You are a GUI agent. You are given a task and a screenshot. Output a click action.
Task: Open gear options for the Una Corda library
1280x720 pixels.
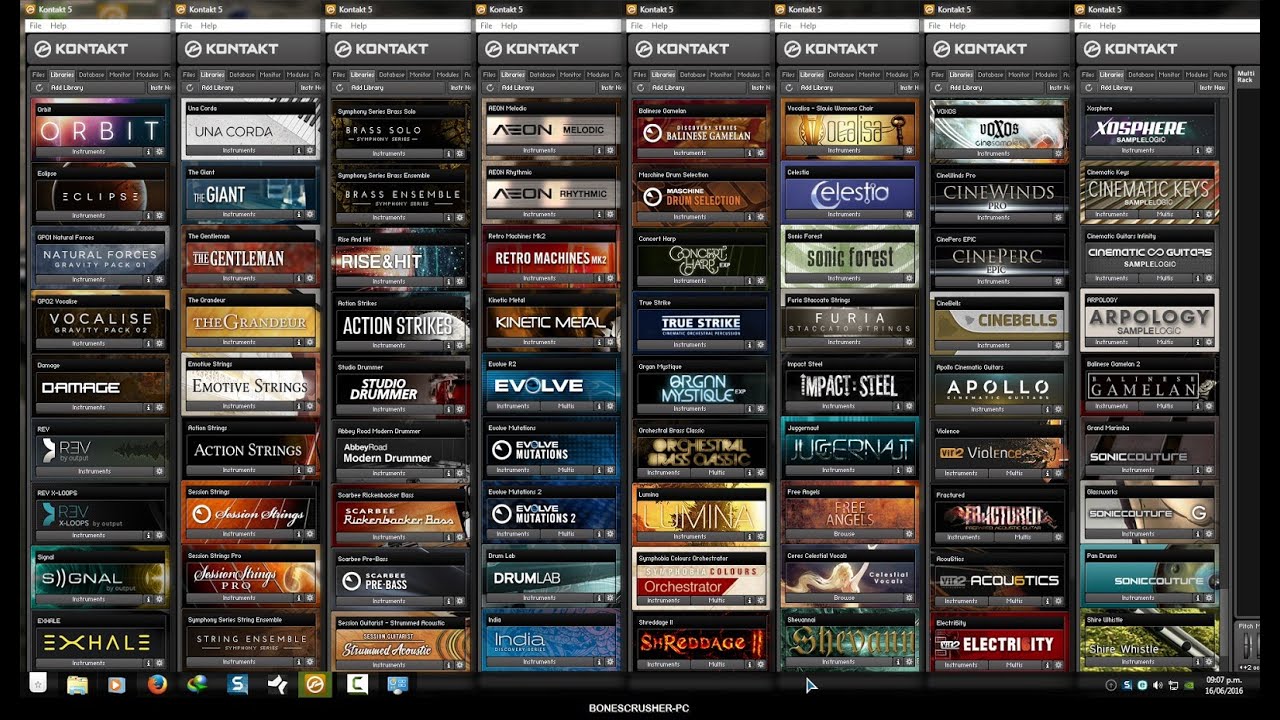click(x=309, y=150)
